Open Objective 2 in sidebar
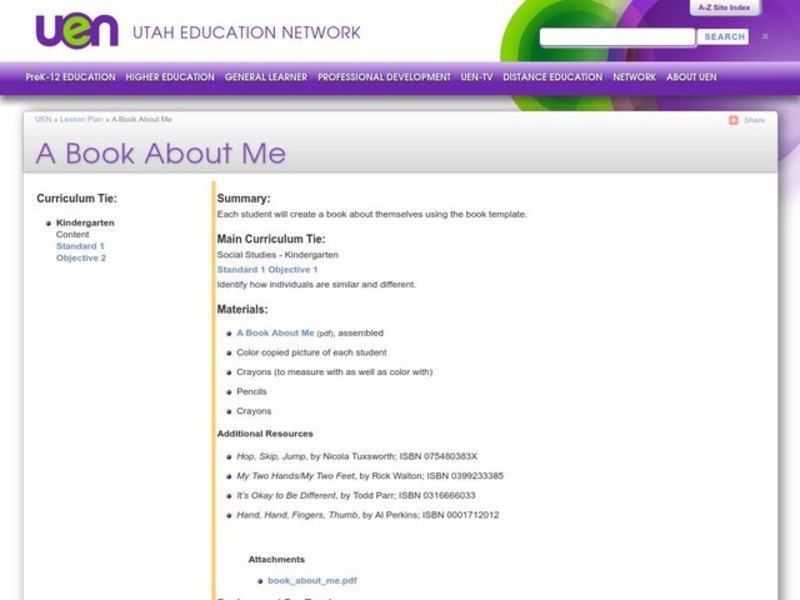Image resolution: width=800 pixels, height=600 pixels. [x=81, y=258]
